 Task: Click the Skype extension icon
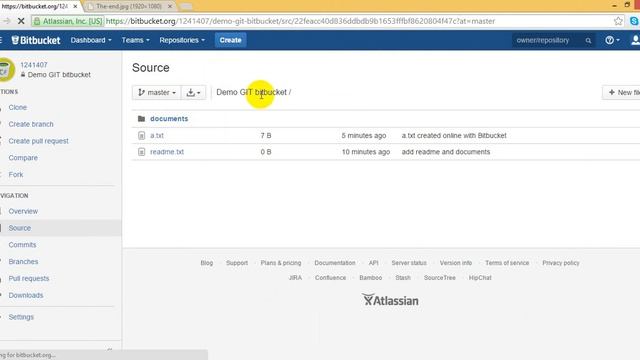tap(634, 21)
